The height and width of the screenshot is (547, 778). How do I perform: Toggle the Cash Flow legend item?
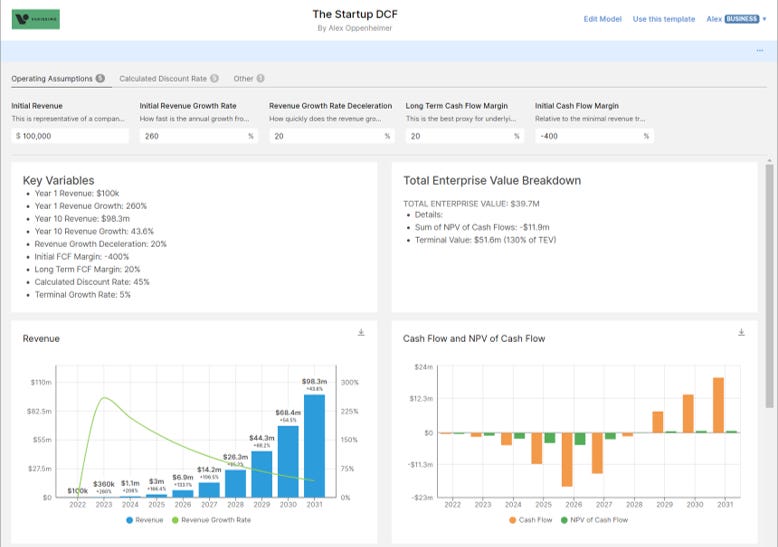pyautogui.click(x=530, y=520)
